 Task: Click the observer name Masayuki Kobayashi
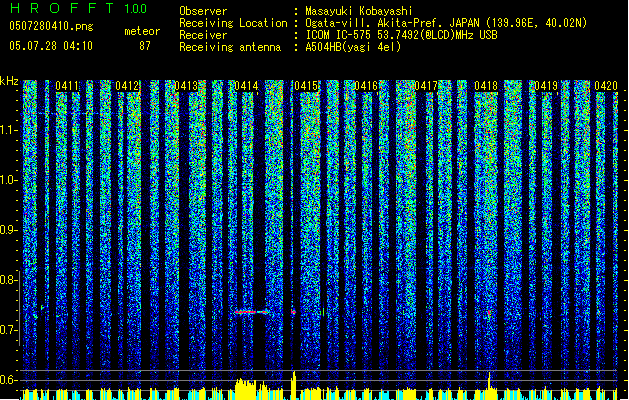[x=359, y=11]
